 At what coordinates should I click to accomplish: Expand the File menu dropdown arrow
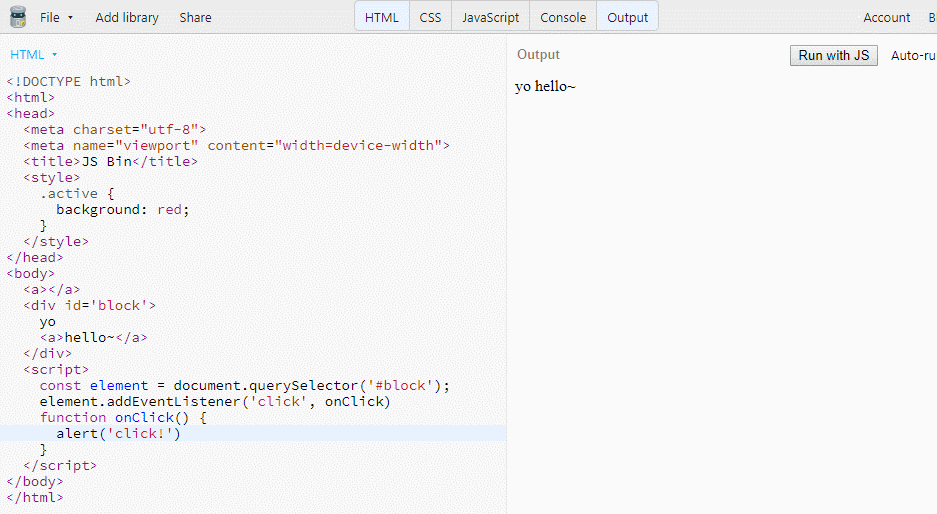pos(71,18)
